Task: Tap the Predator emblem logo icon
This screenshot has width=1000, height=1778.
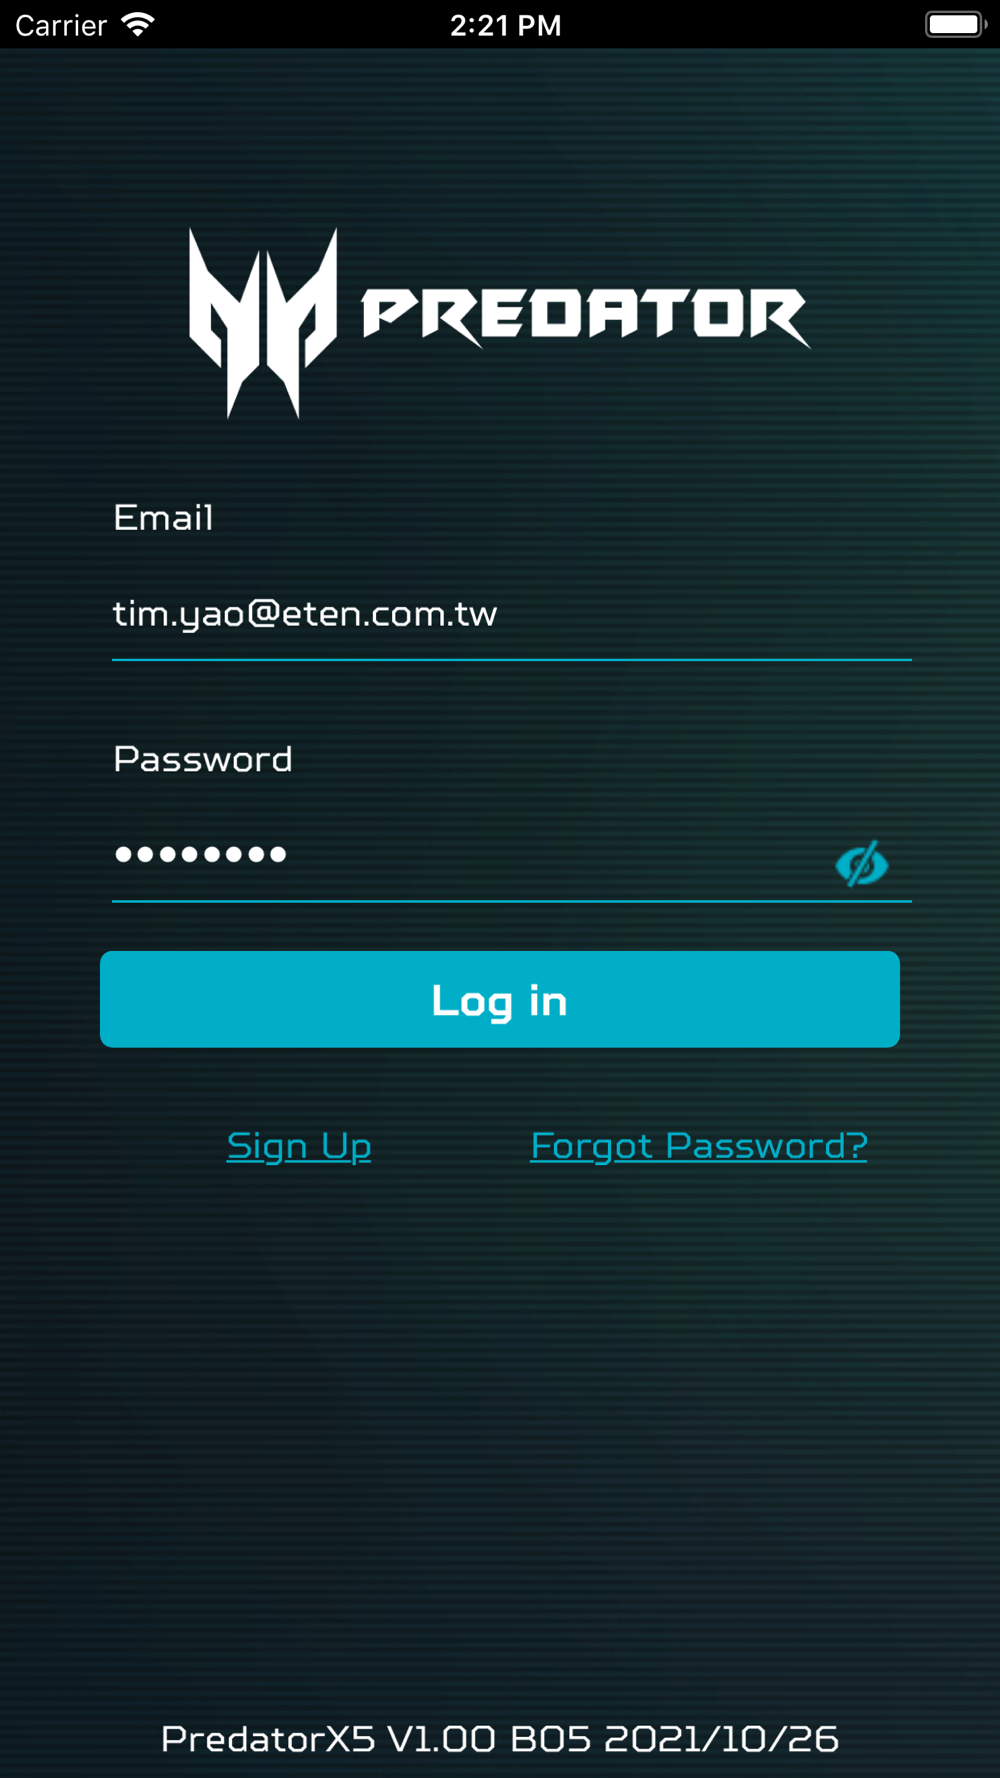Action: (x=263, y=322)
